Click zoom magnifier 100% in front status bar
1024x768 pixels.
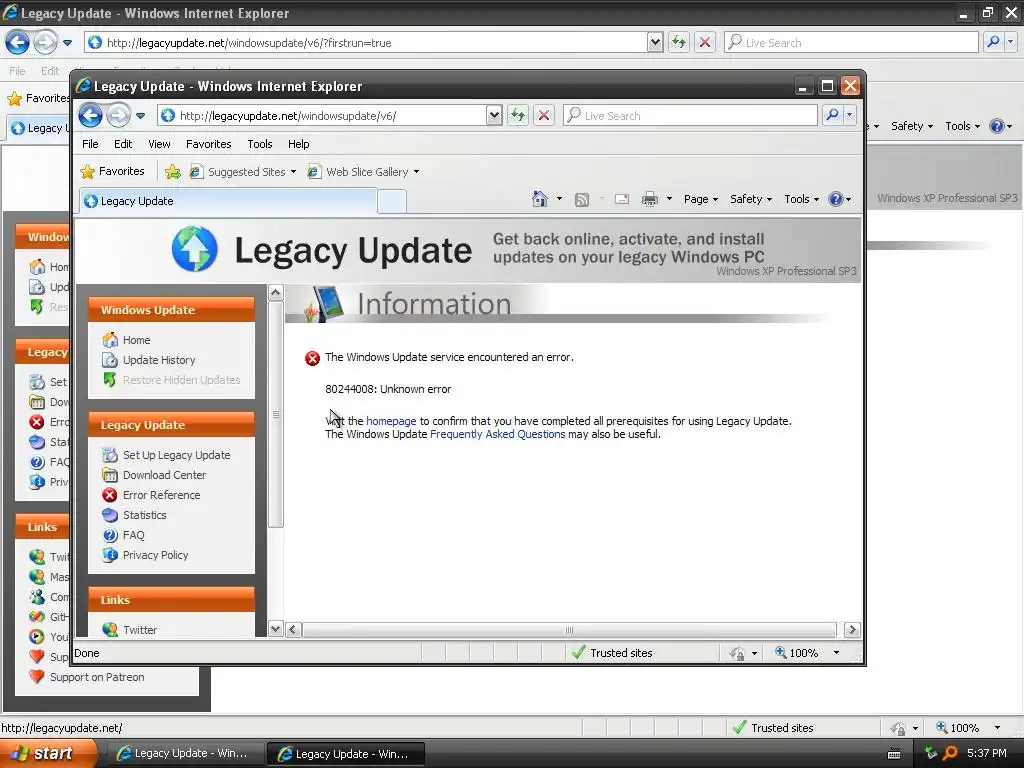pos(796,652)
